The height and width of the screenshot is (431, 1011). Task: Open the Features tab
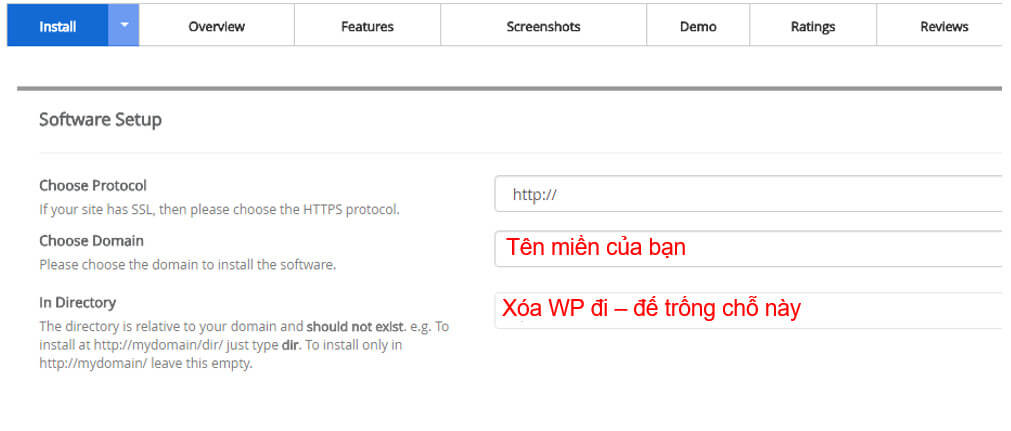click(367, 26)
